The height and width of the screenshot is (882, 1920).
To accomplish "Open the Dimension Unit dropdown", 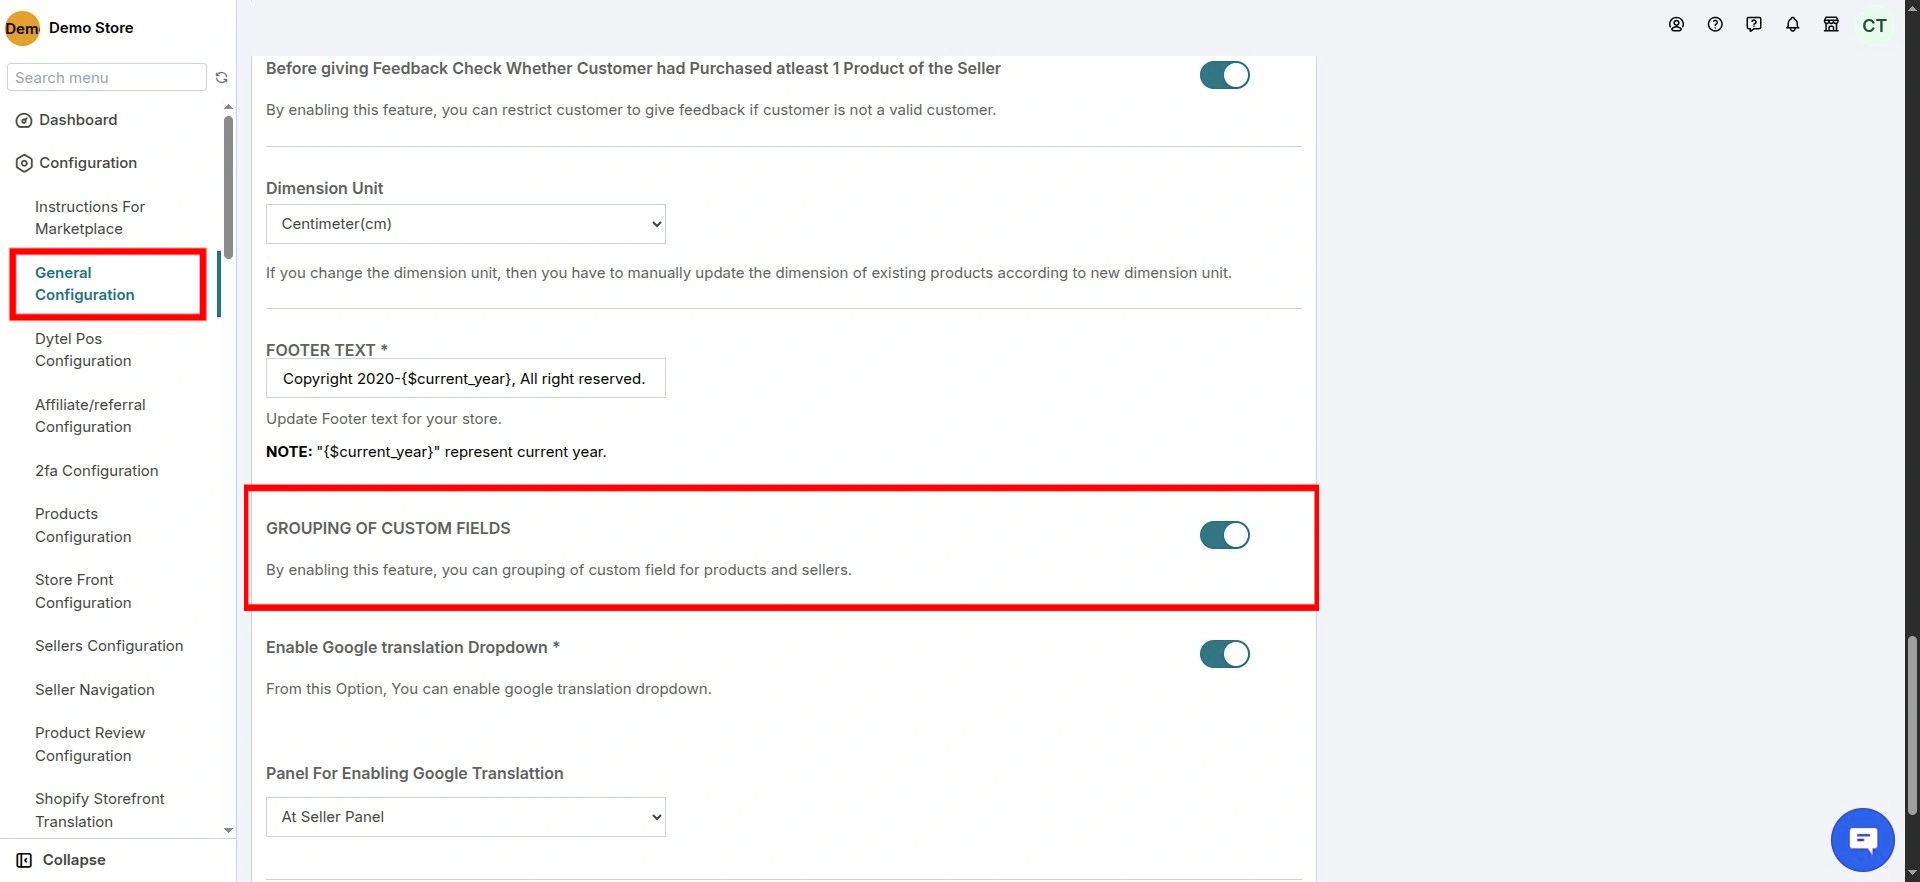I will (466, 224).
